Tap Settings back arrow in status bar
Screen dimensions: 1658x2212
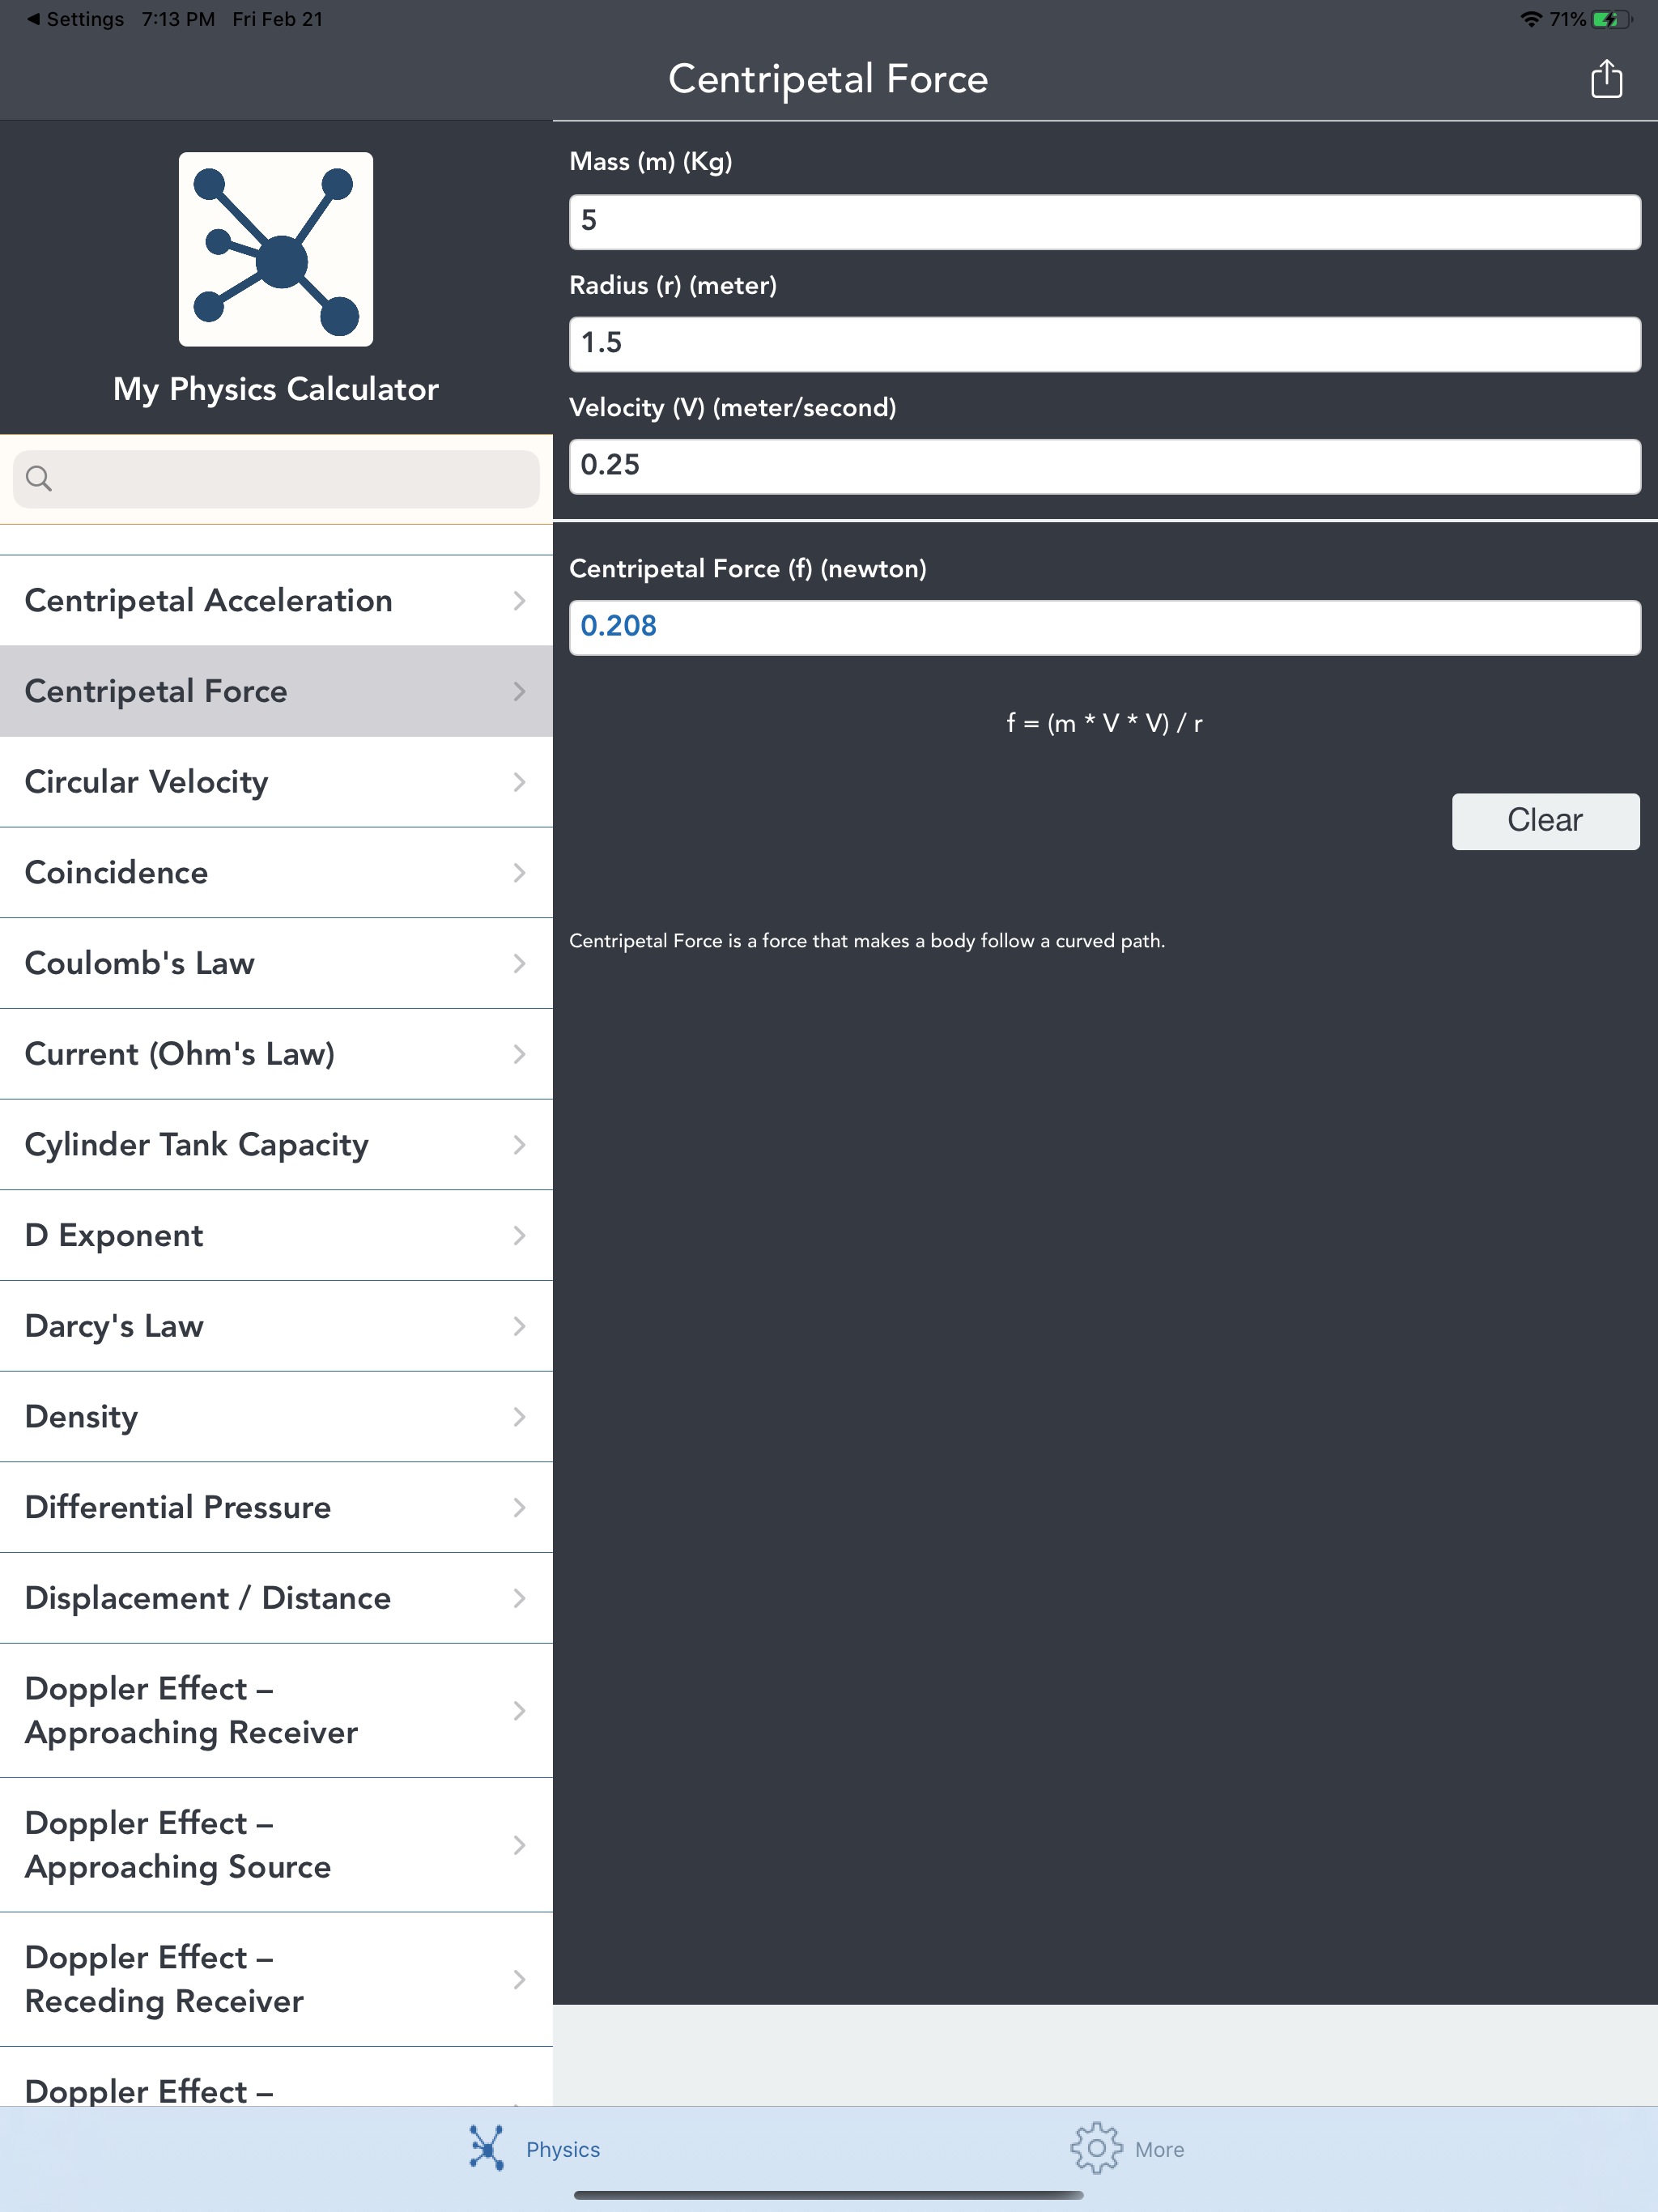pos(33,19)
